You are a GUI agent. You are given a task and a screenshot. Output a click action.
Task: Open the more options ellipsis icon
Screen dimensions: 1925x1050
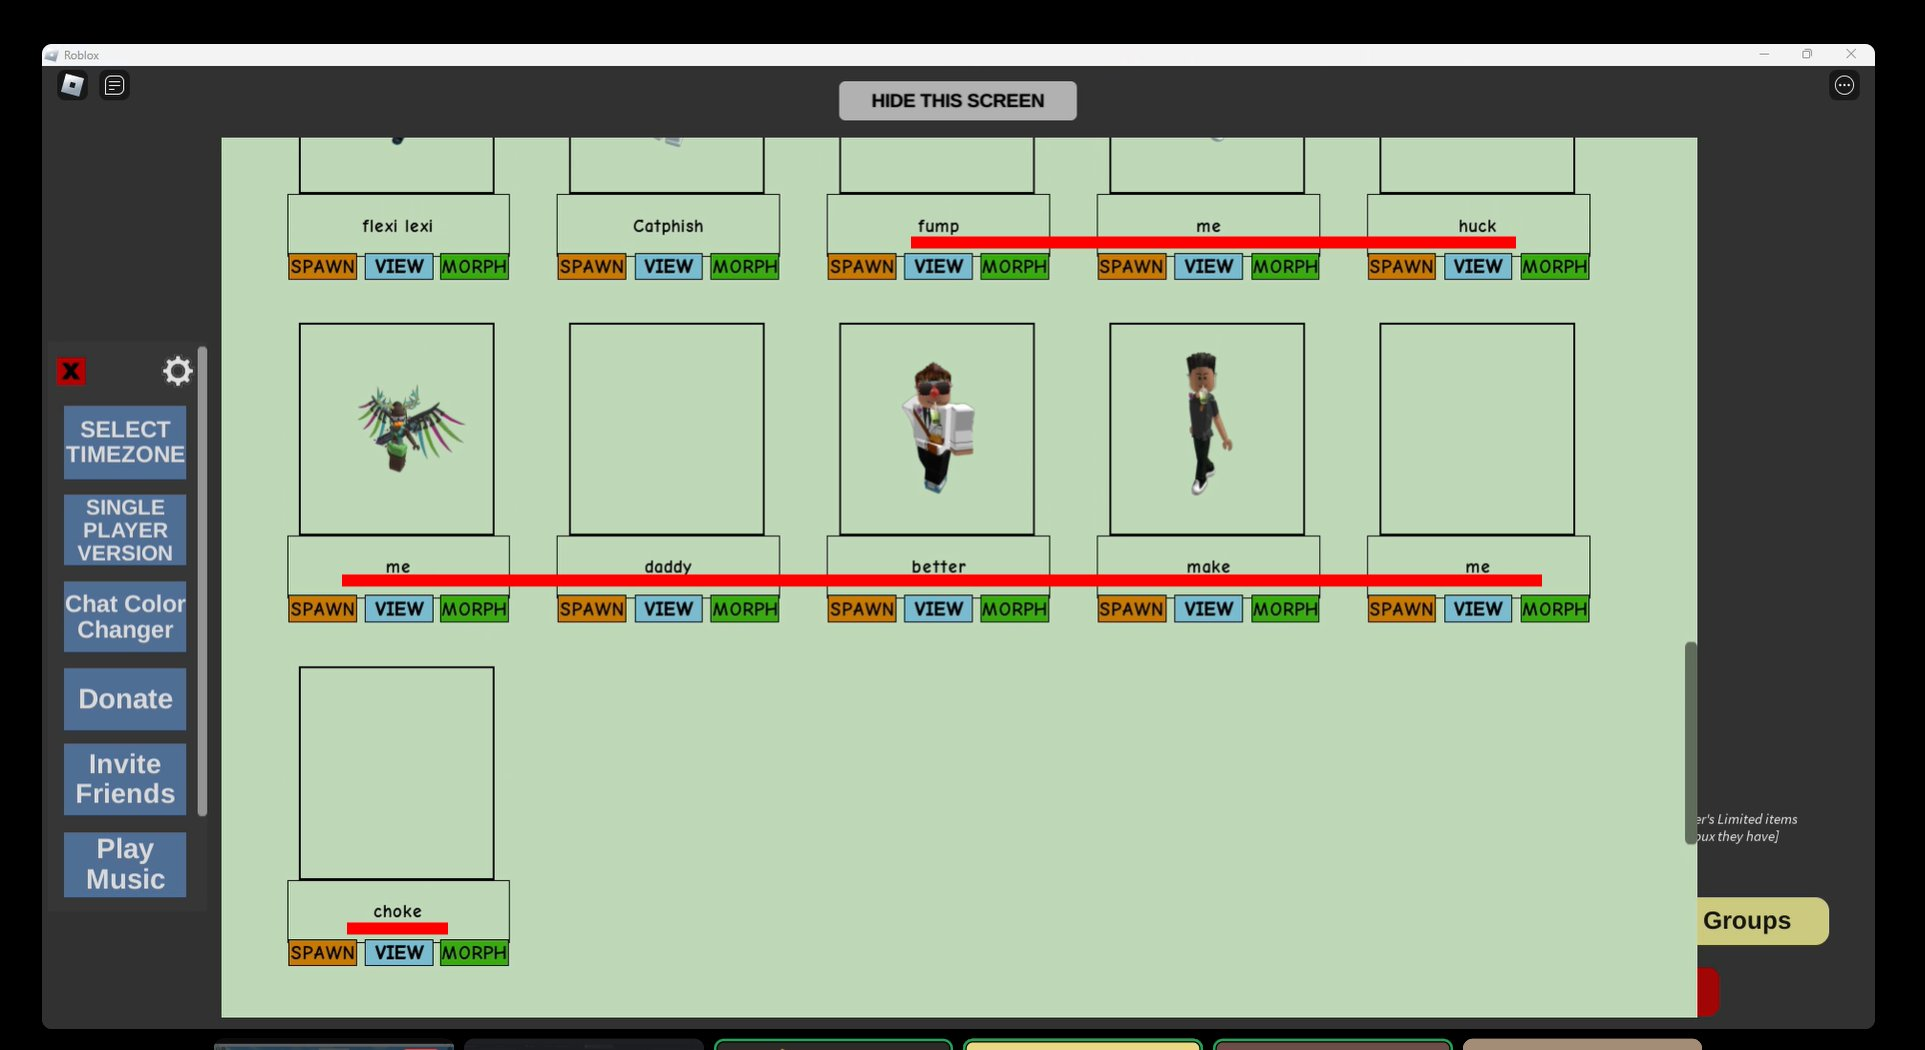[x=1844, y=85]
